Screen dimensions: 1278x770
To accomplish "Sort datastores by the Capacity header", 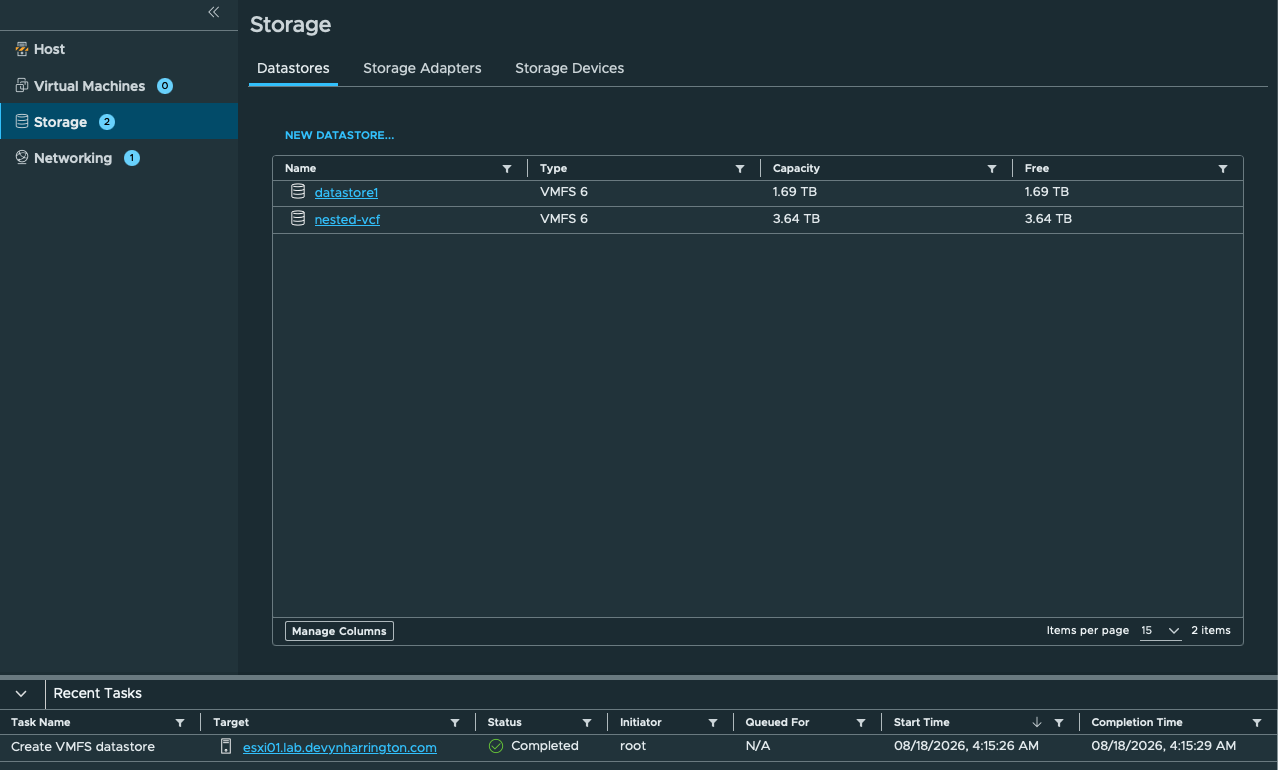I will [x=796, y=169].
